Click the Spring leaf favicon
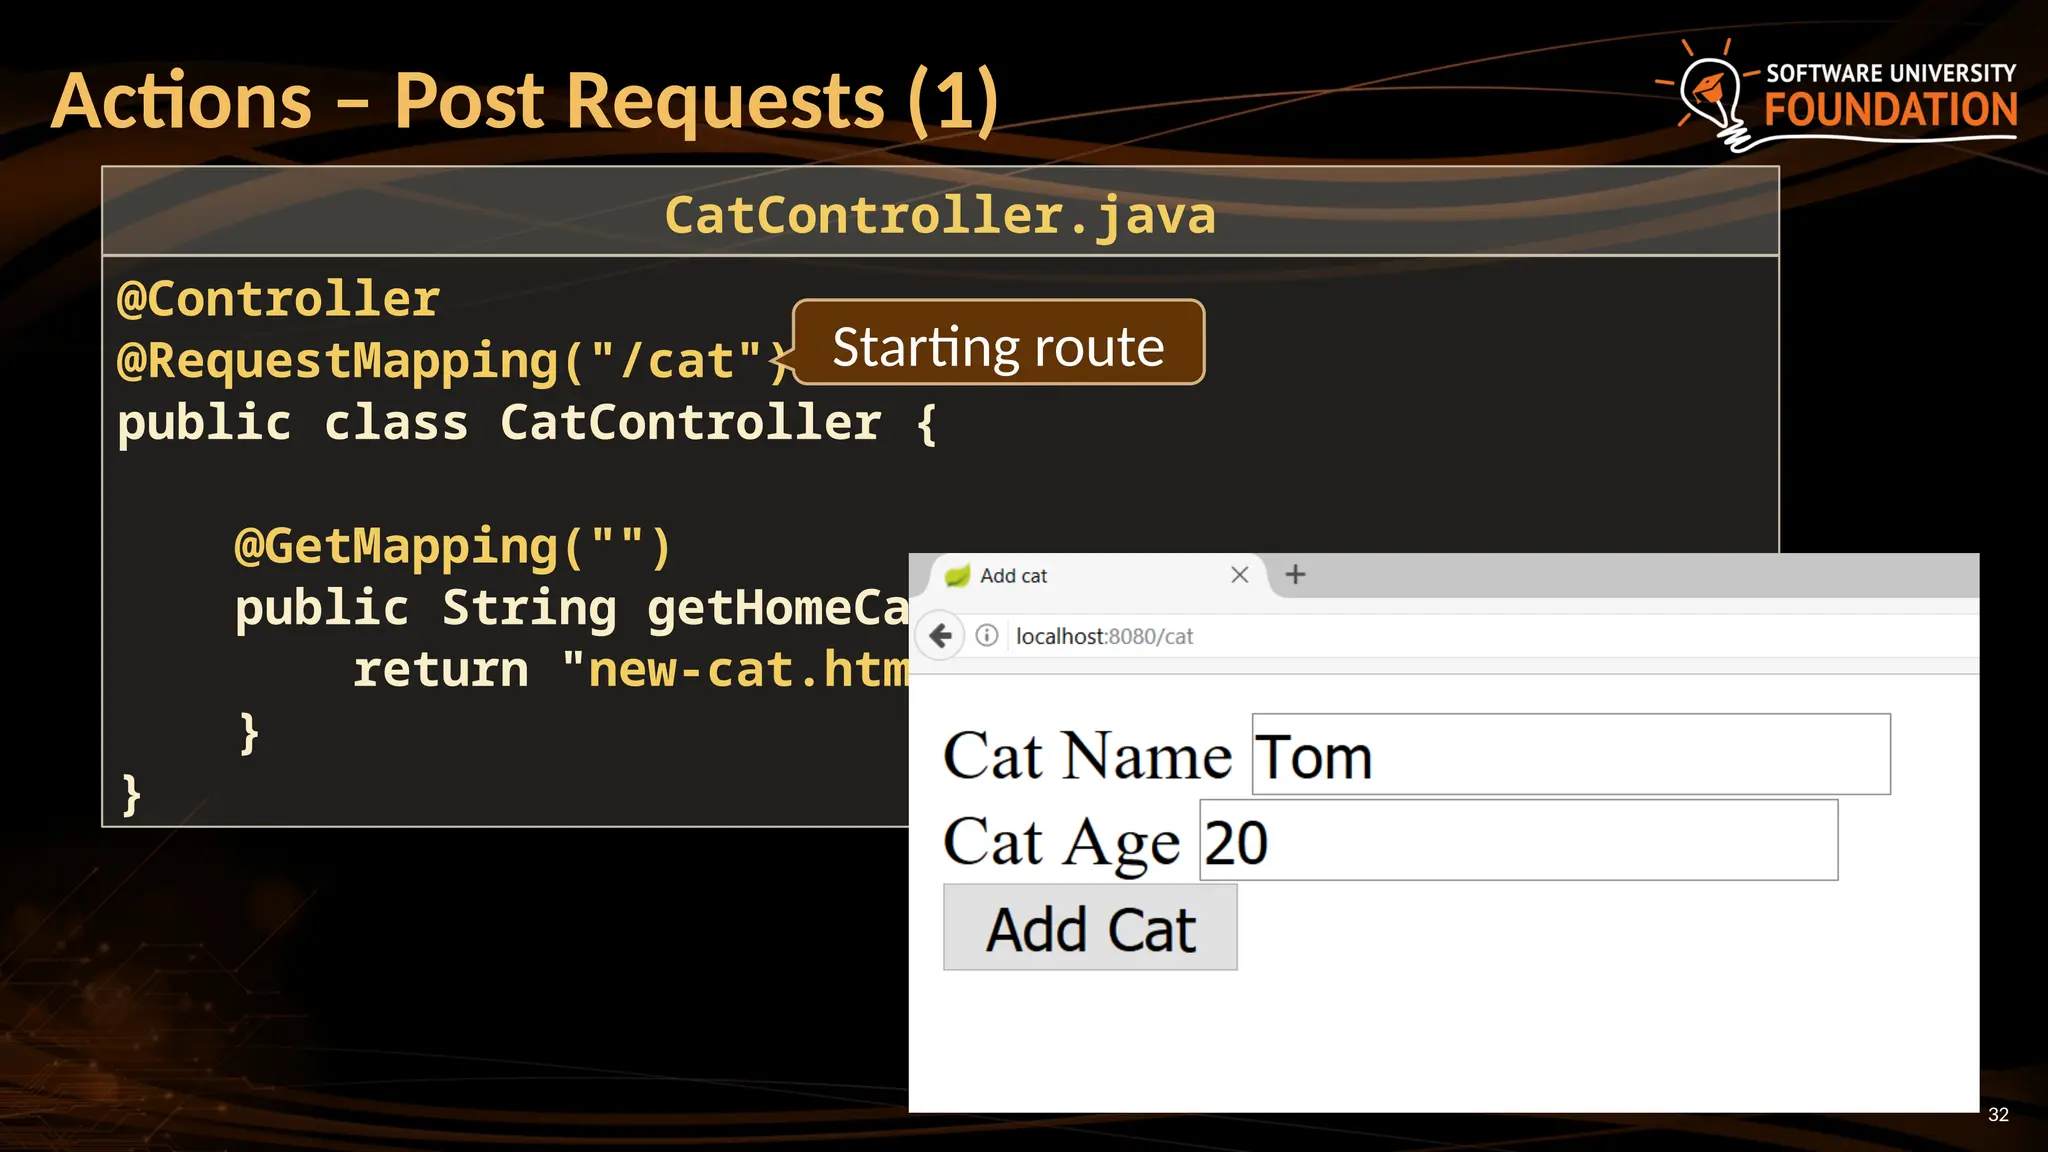The height and width of the screenshot is (1152, 2048). pyautogui.click(x=958, y=576)
